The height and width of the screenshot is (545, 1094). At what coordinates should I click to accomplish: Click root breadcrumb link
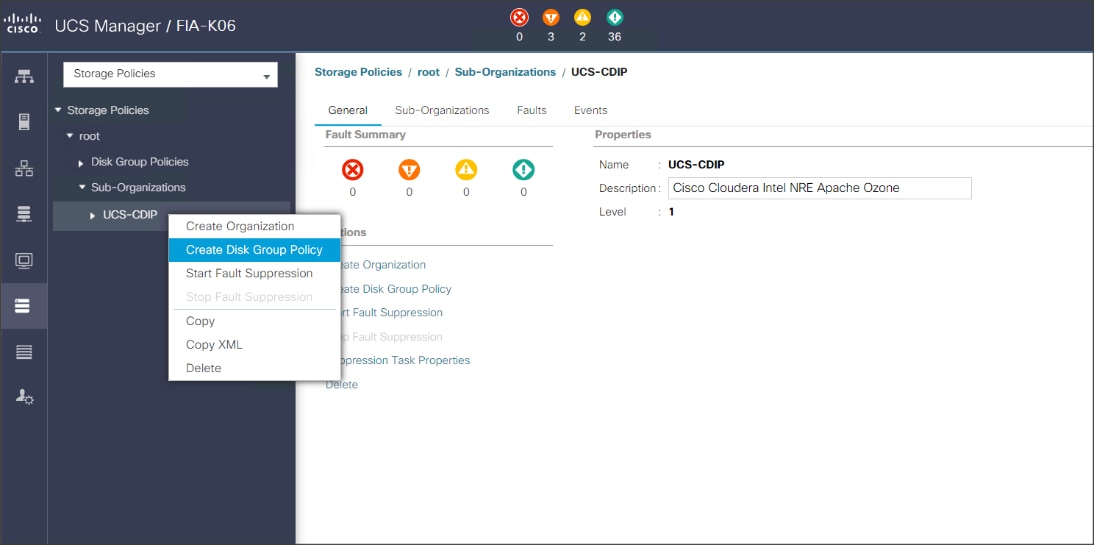click(428, 72)
